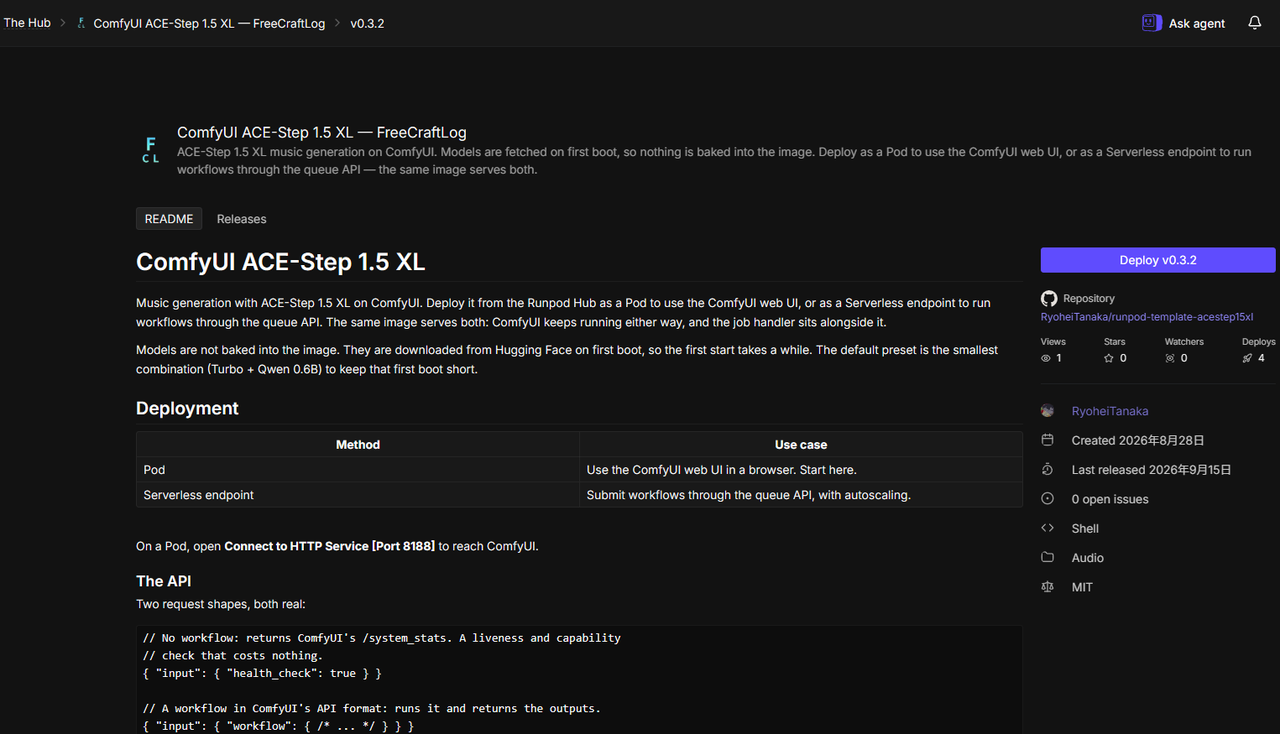The height and width of the screenshot is (734, 1280).
Task: Click the Last released history icon
Action: click(1047, 469)
